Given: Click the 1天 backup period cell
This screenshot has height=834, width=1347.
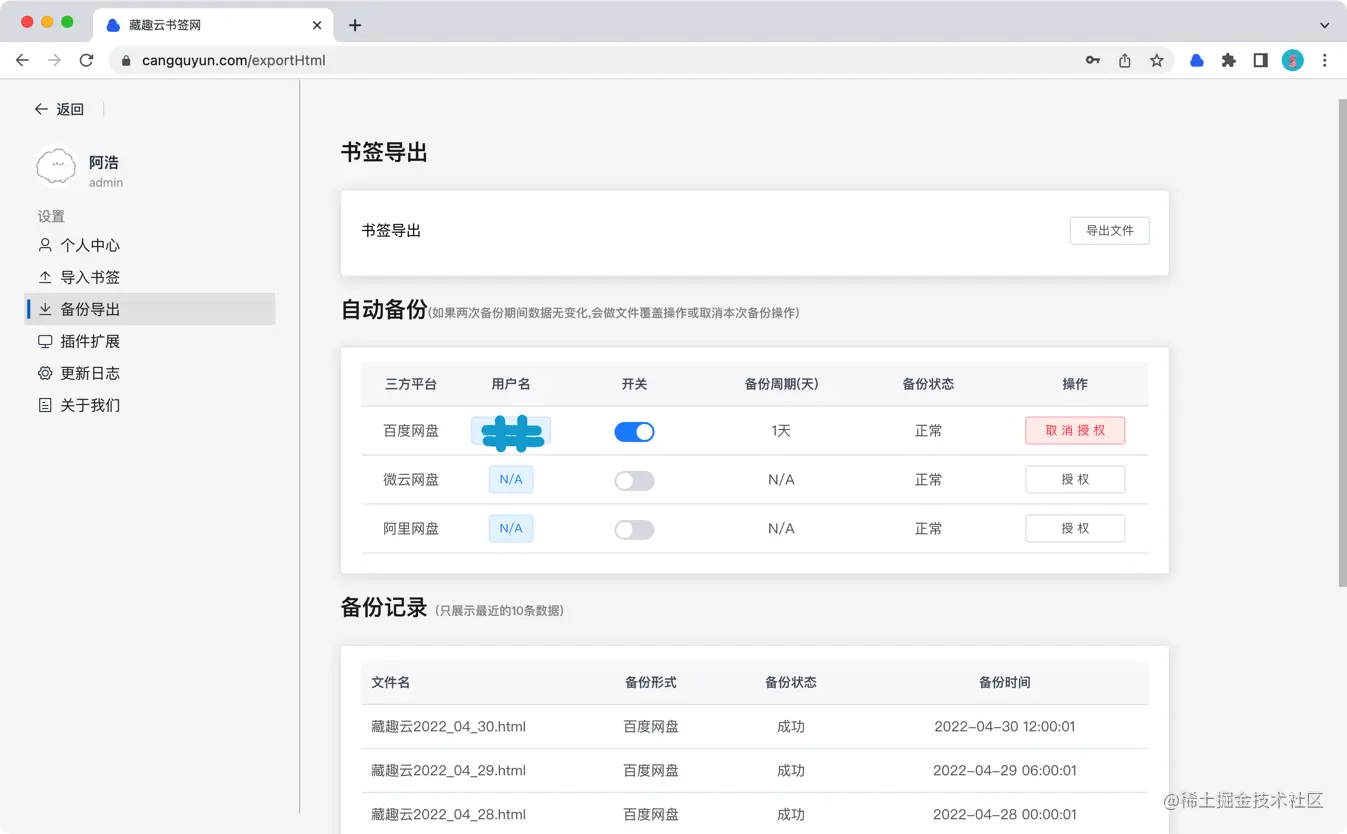Looking at the screenshot, I should pyautogui.click(x=781, y=430).
